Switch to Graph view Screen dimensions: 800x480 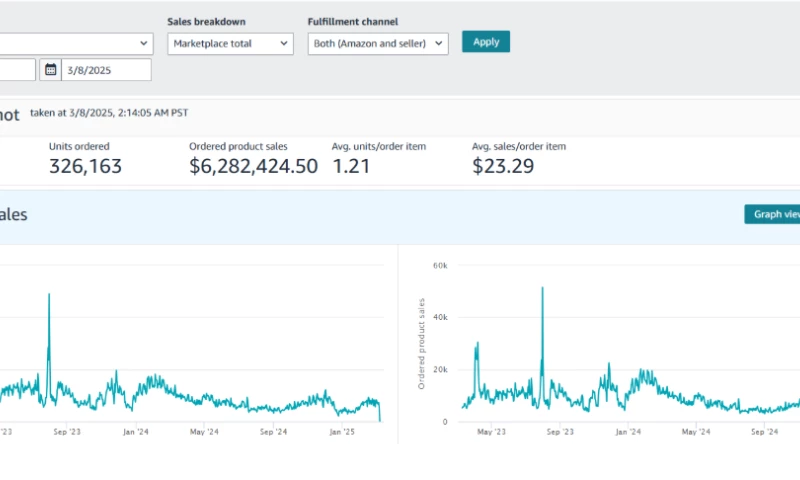(x=772, y=214)
